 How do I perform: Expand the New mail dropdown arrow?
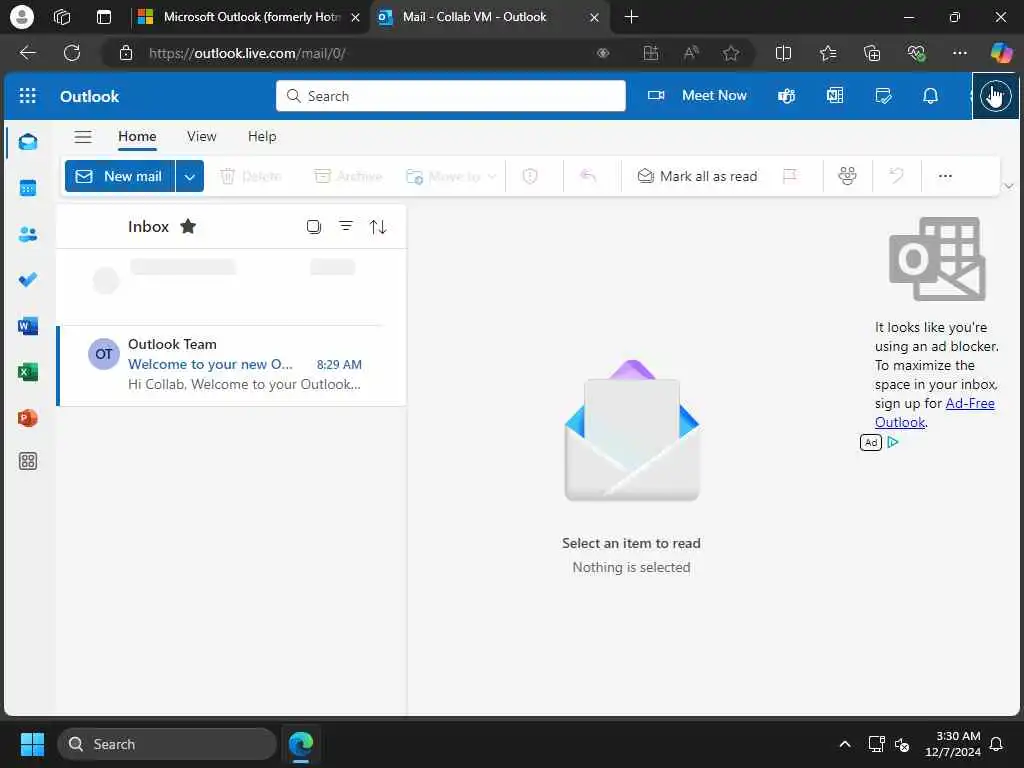tap(189, 176)
